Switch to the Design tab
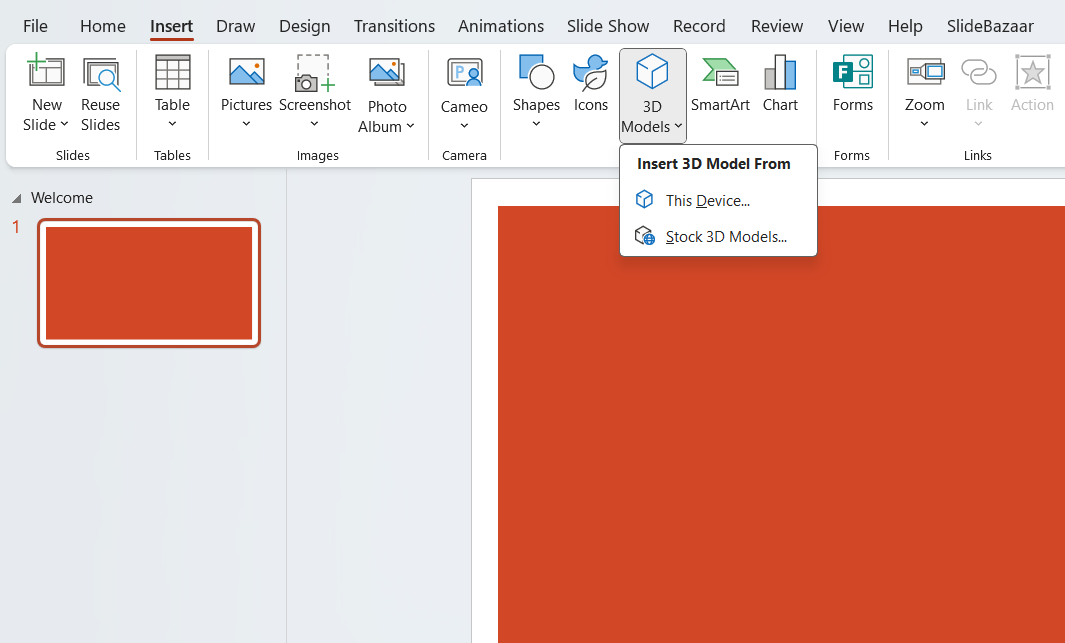Viewport: 1065px width, 643px height. tap(304, 26)
